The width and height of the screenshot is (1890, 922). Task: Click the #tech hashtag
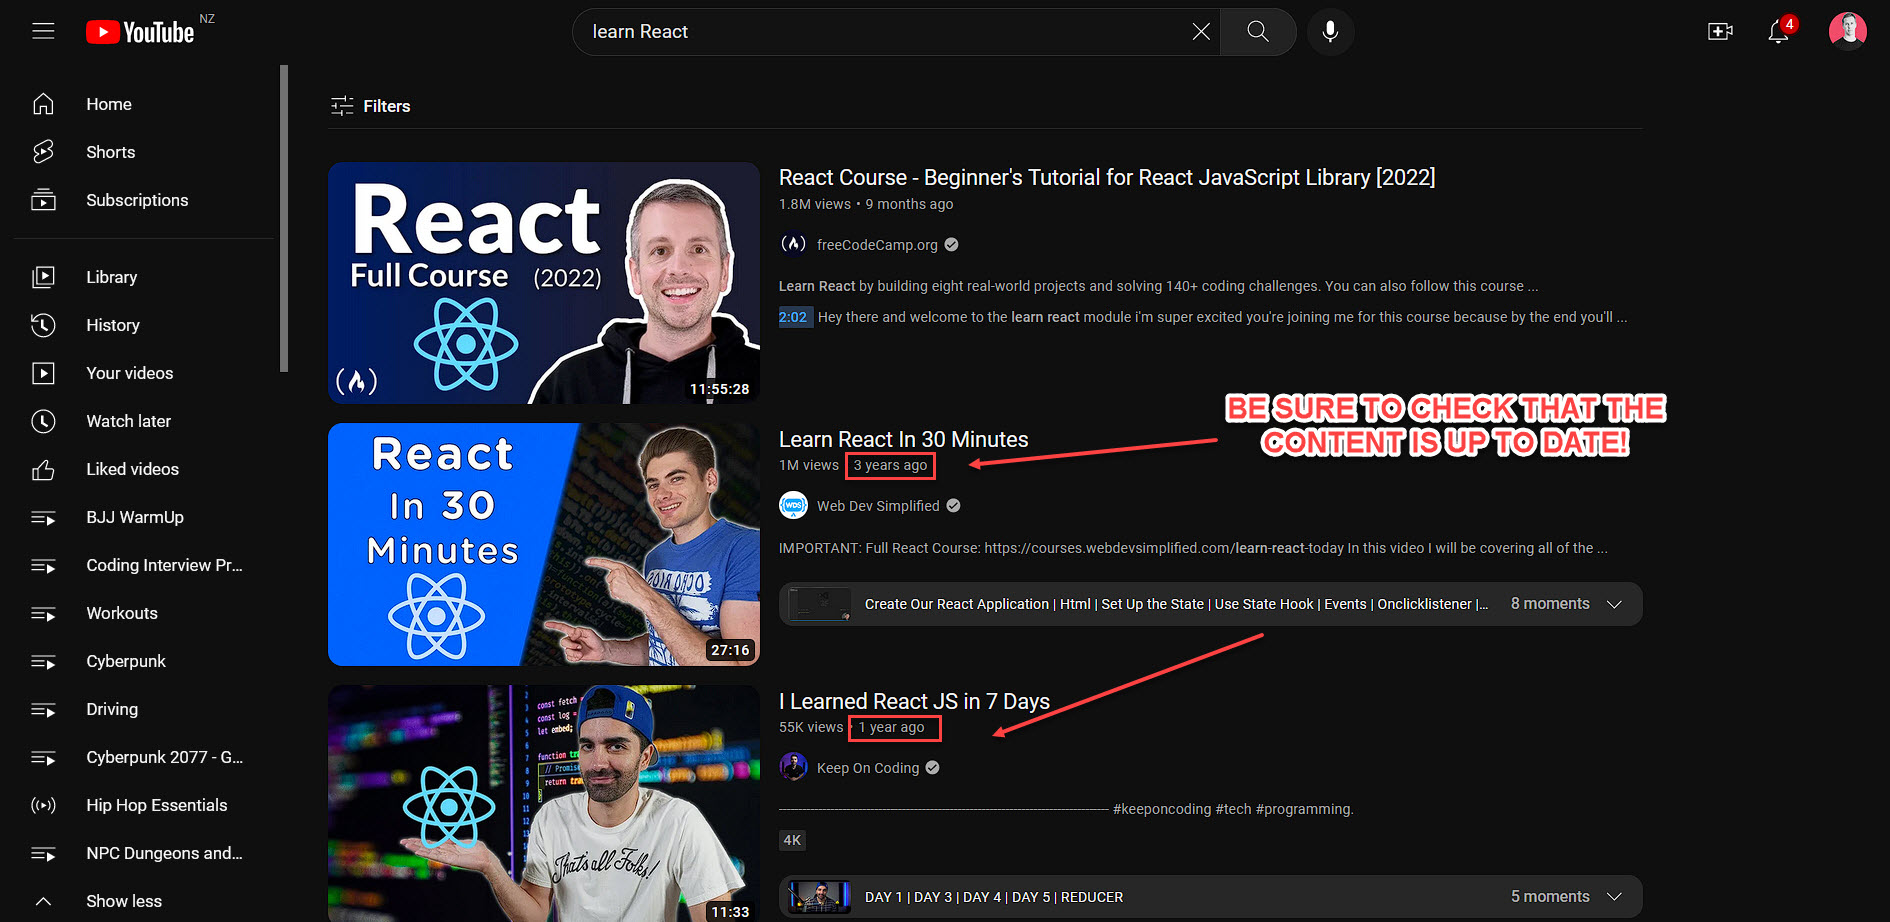click(1233, 809)
